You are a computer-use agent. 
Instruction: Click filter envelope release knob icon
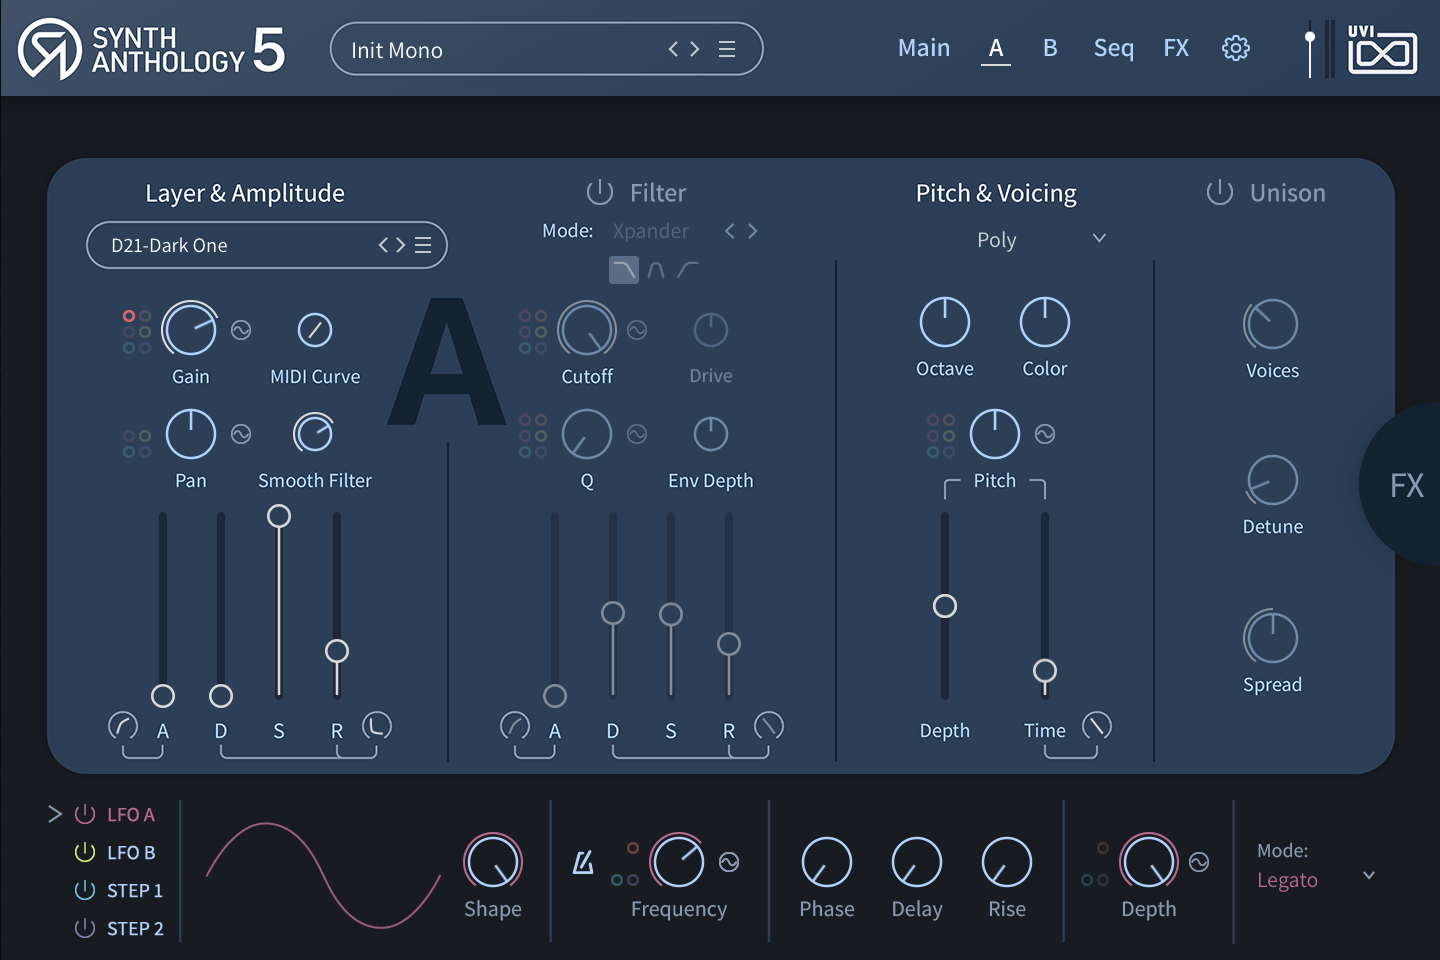pyautogui.click(x=769, y=726)
